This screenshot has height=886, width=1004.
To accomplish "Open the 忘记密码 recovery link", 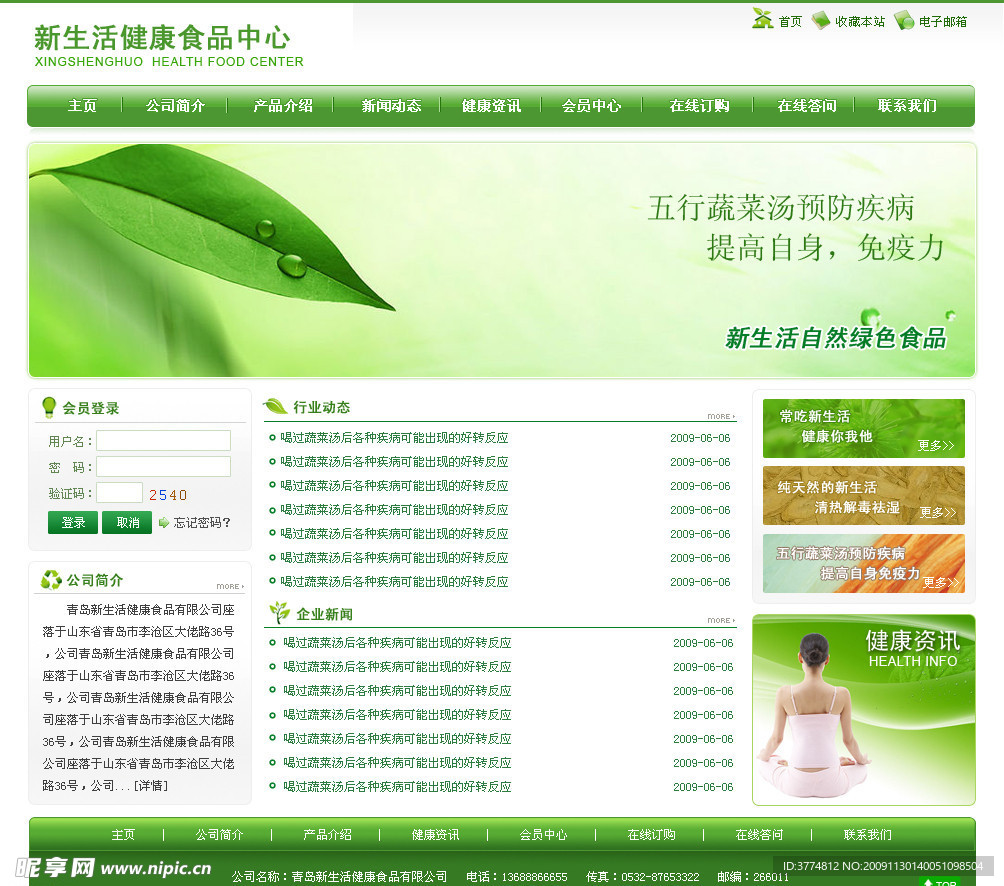I will (201, 522).
